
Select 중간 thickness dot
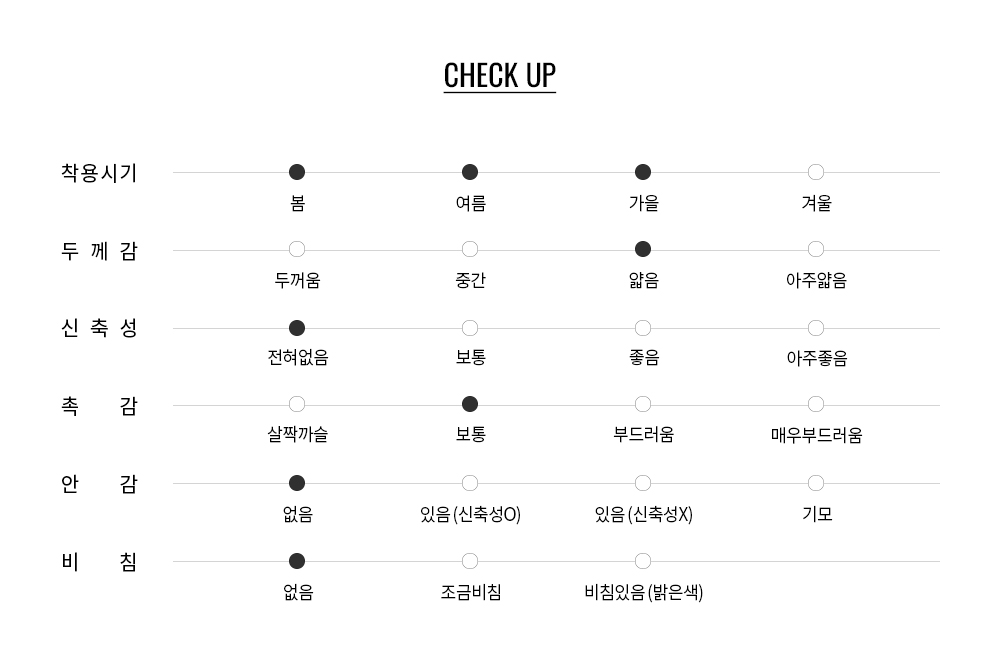(x=470, y=249)
